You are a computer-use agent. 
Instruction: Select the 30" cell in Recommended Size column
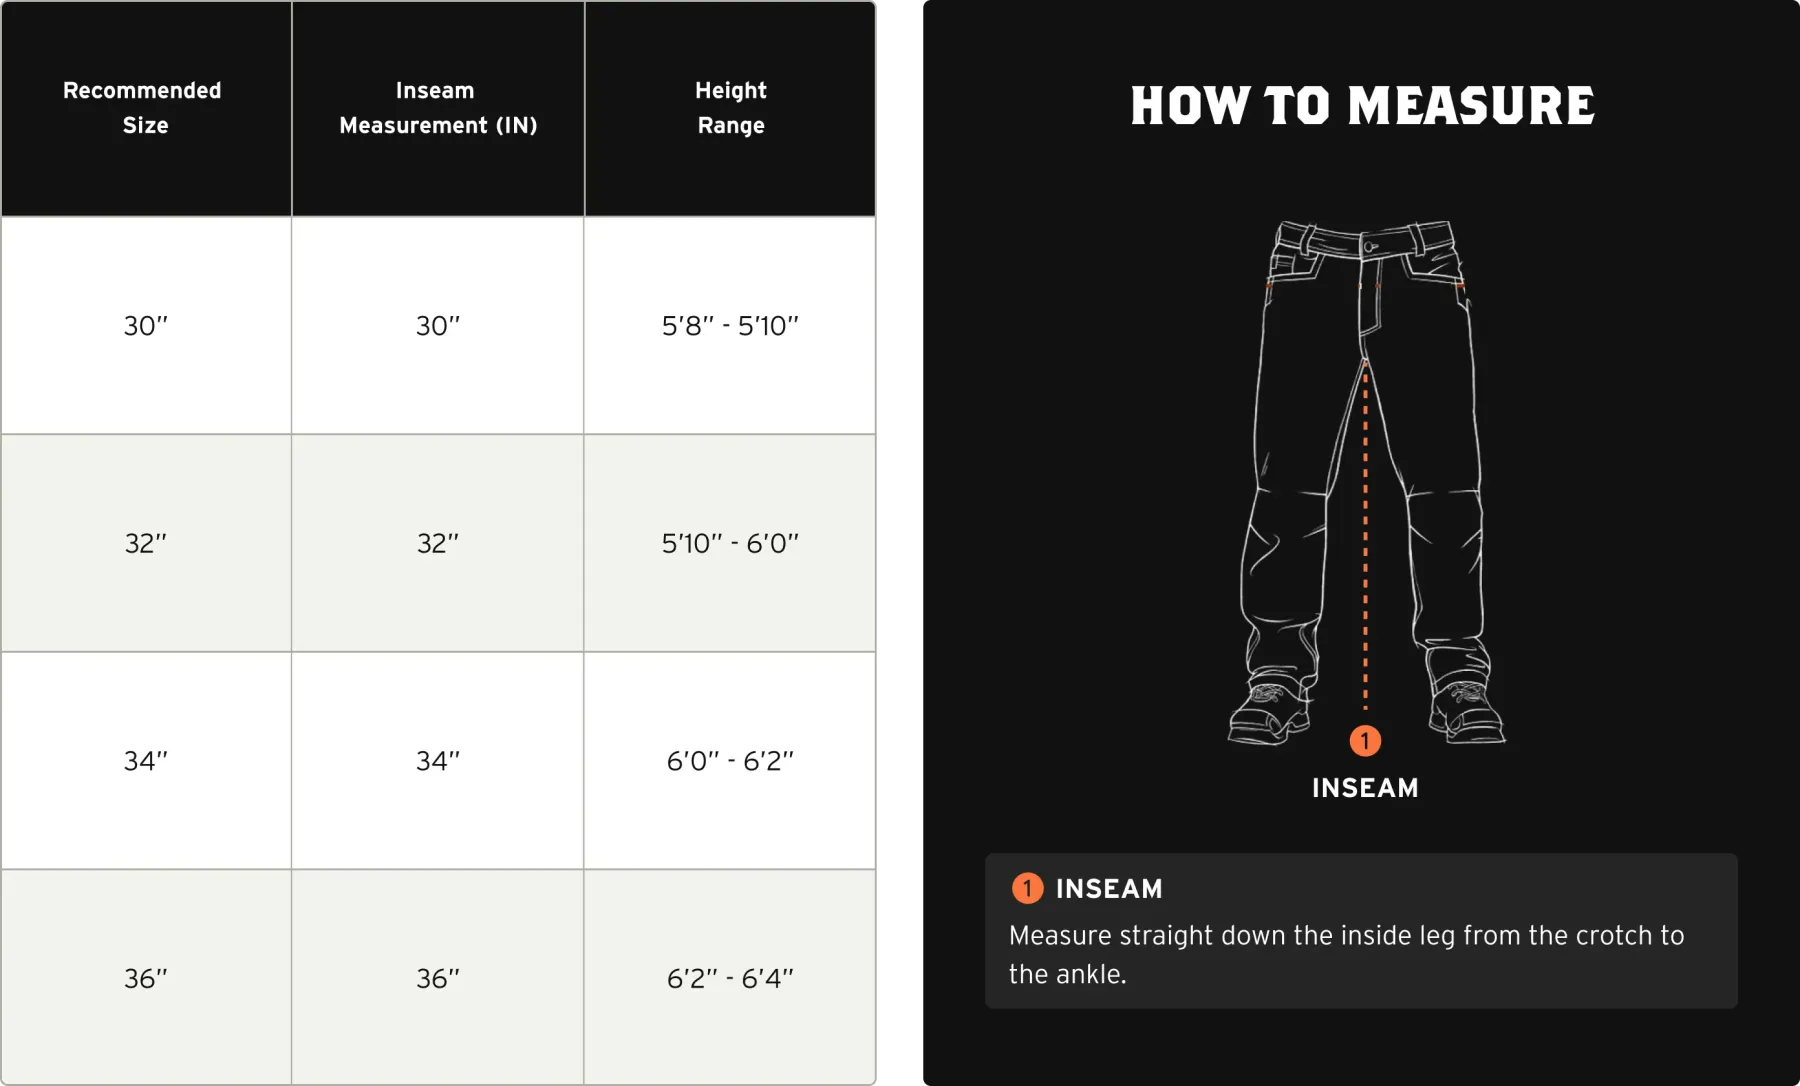coord(146,326)
